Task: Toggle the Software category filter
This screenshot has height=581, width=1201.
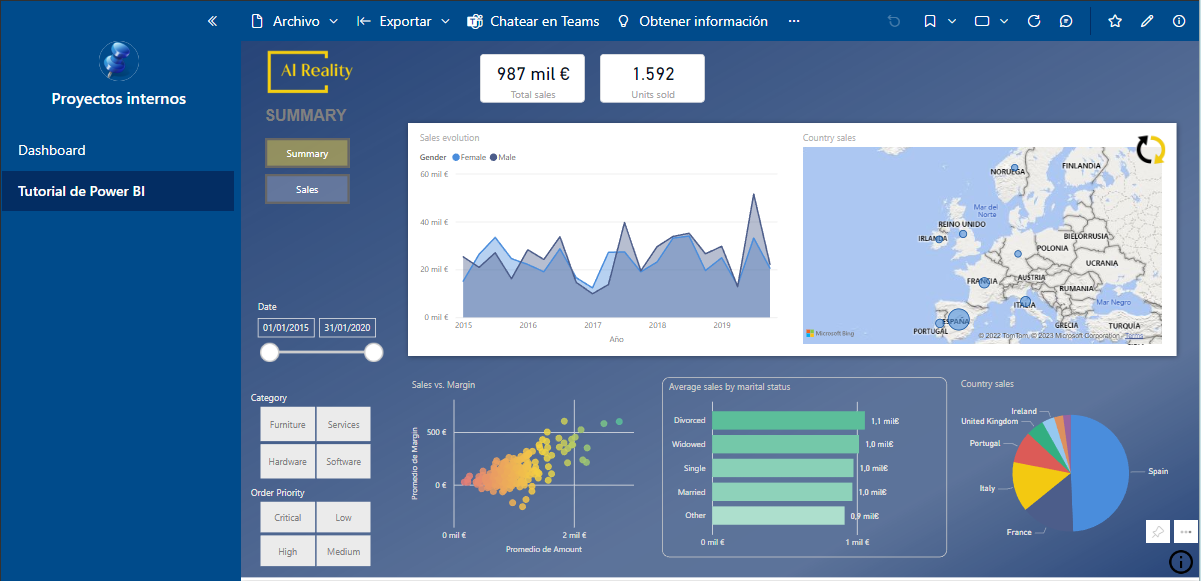Action: point(343,462)
